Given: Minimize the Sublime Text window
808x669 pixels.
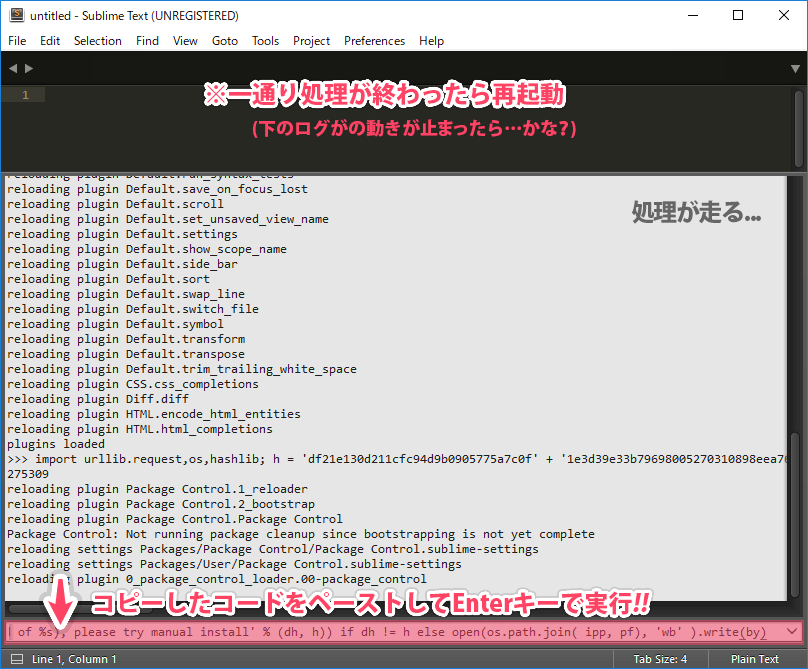Looking at the screenshot, I should [x=693, y=15].
